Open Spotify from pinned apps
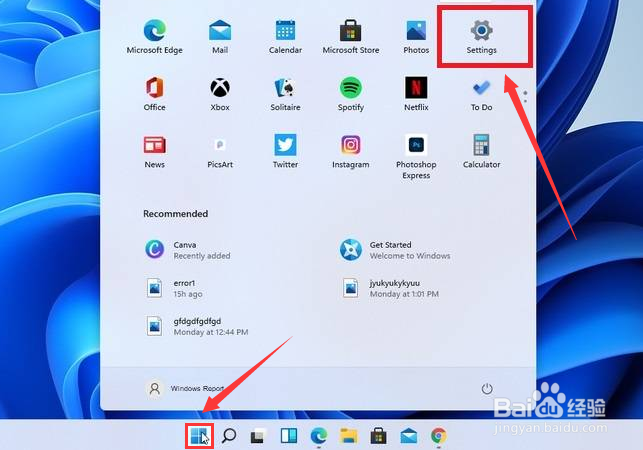The image size is (643, 450). tap(351, 94)
